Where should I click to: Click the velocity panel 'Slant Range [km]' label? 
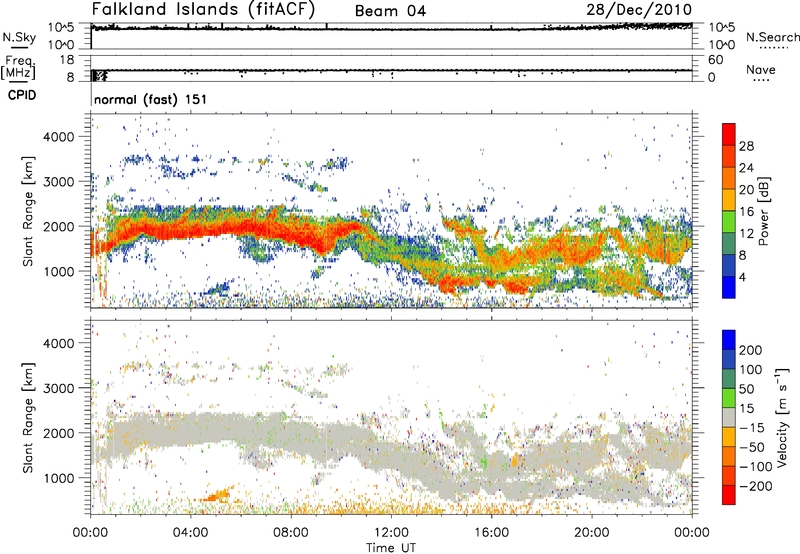tap(28, 417)
